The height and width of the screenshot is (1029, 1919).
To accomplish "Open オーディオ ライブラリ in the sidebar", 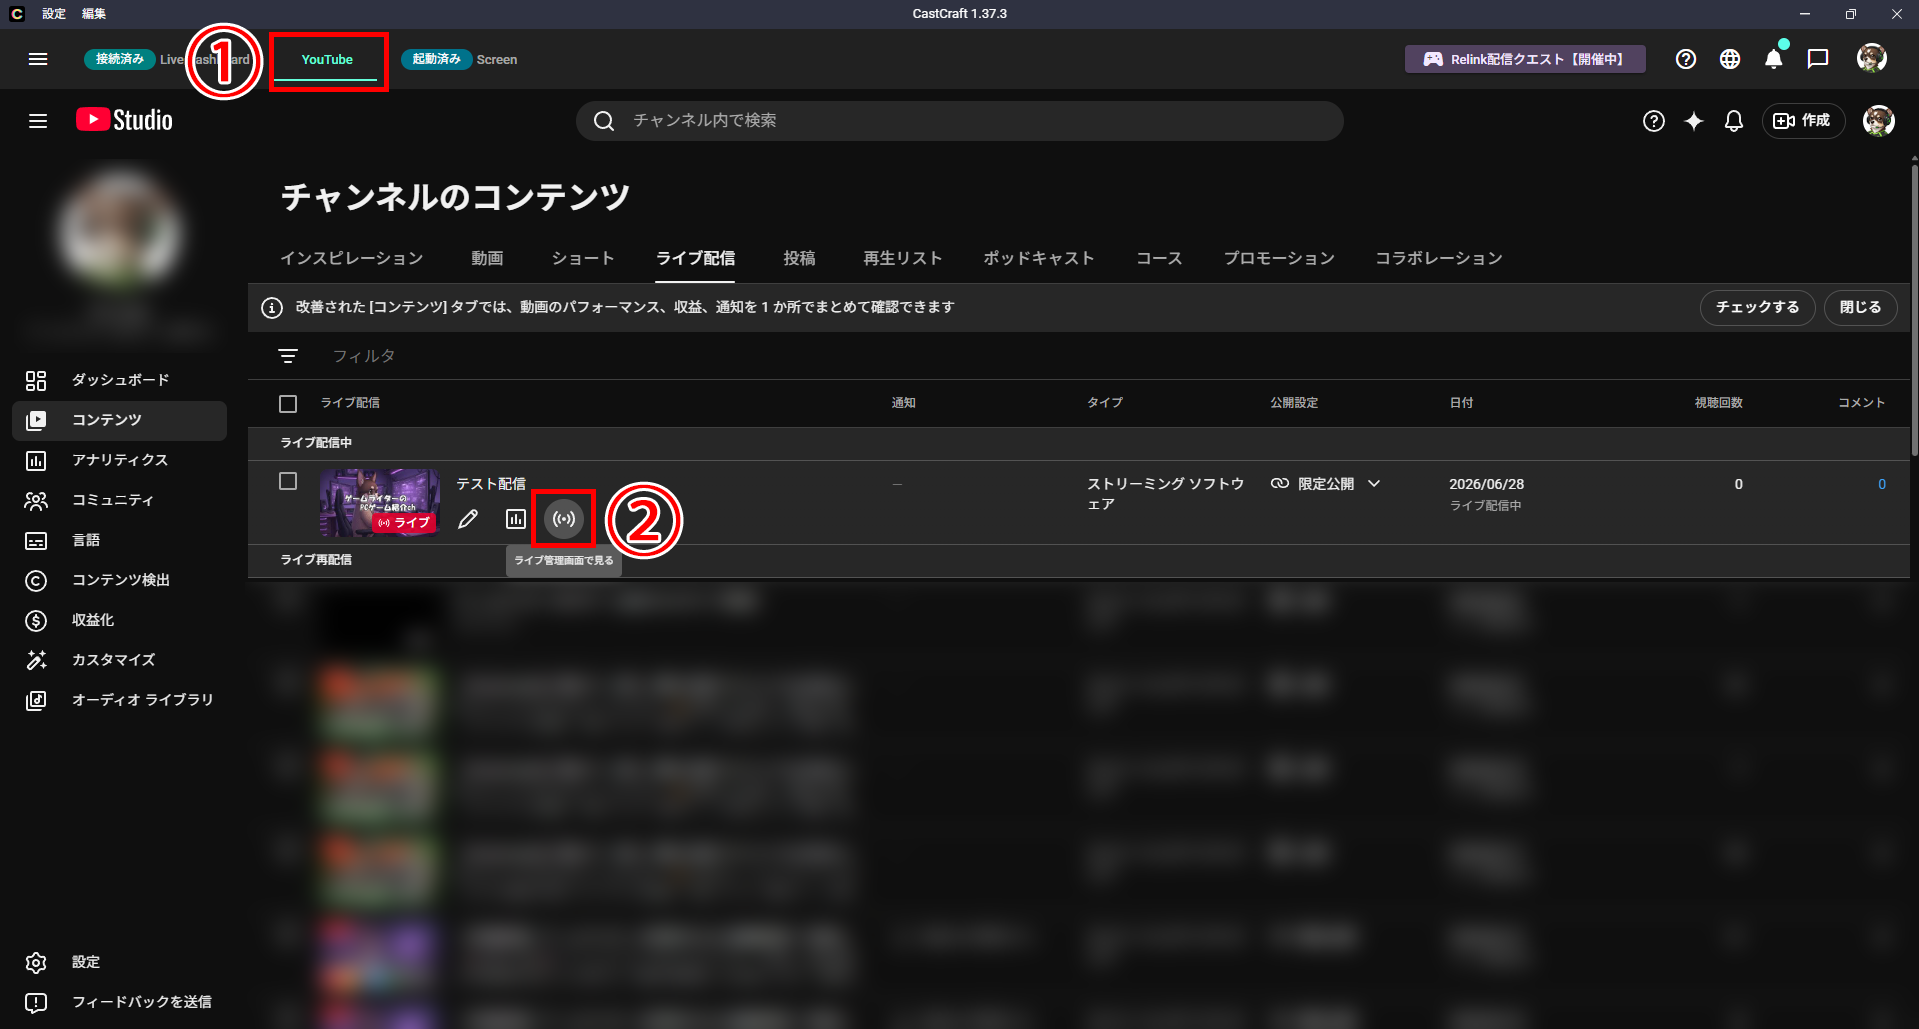I will click(x=119, y=700).
